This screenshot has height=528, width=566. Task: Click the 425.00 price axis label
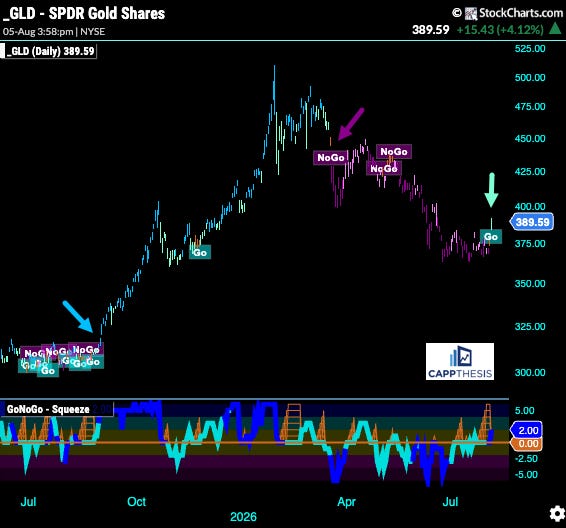tap(530, 171)
